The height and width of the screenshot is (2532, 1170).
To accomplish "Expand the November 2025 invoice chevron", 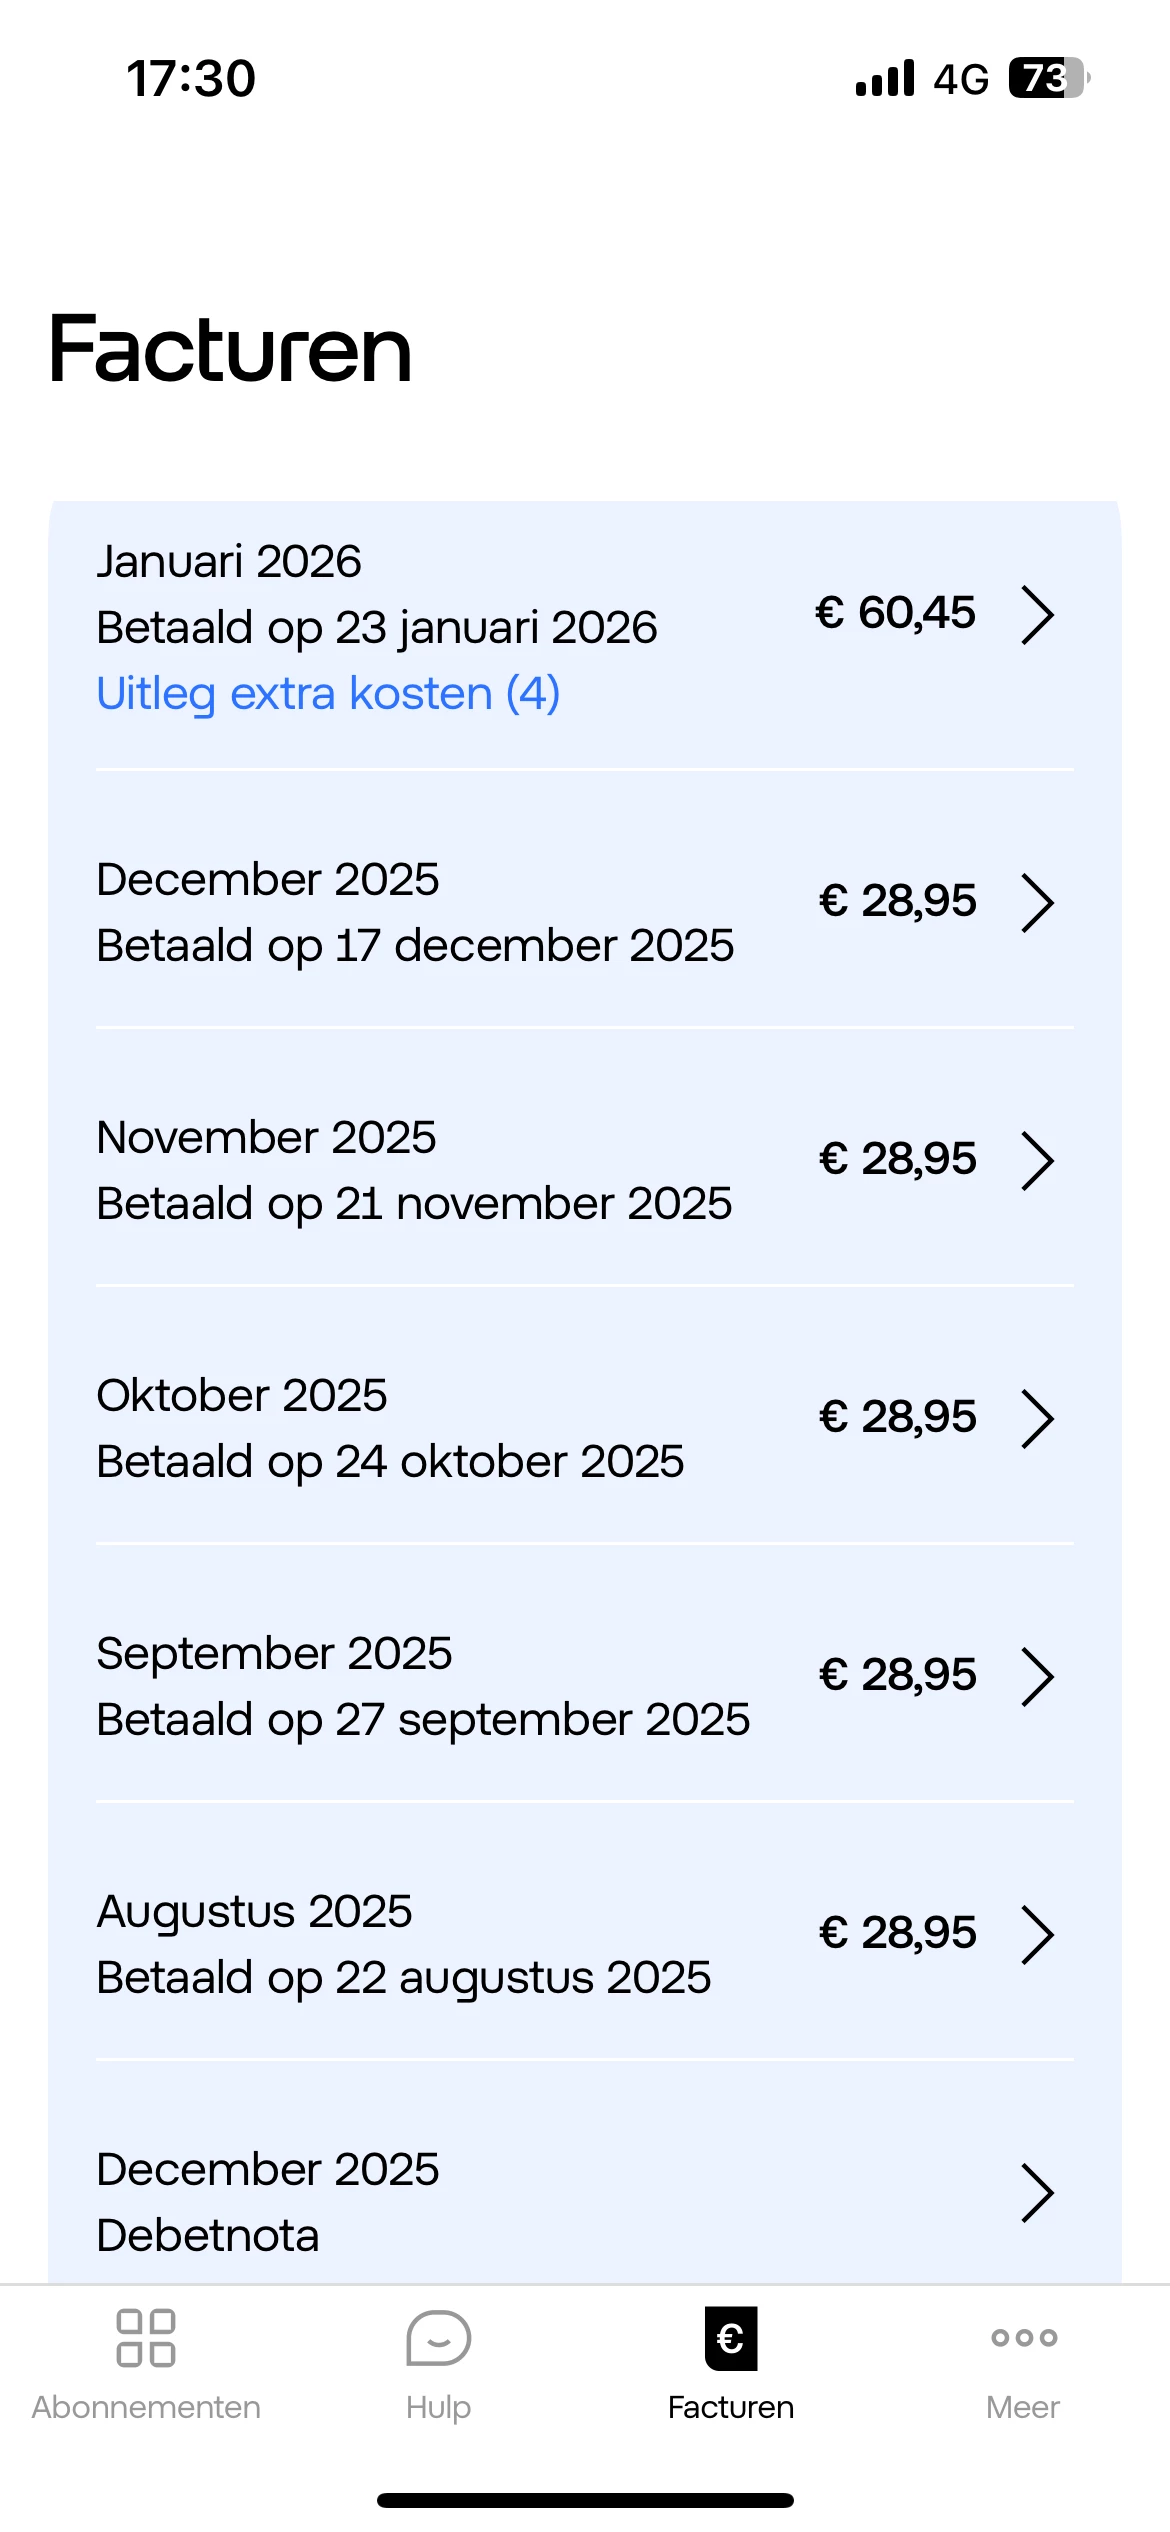I will (1038, 1161).
